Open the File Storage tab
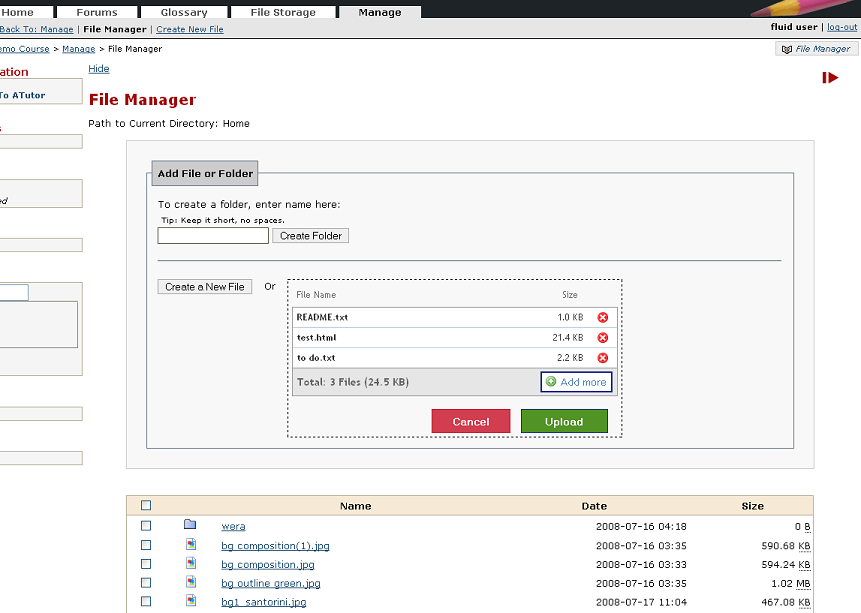The image size is (861, 613). point(282,12)
